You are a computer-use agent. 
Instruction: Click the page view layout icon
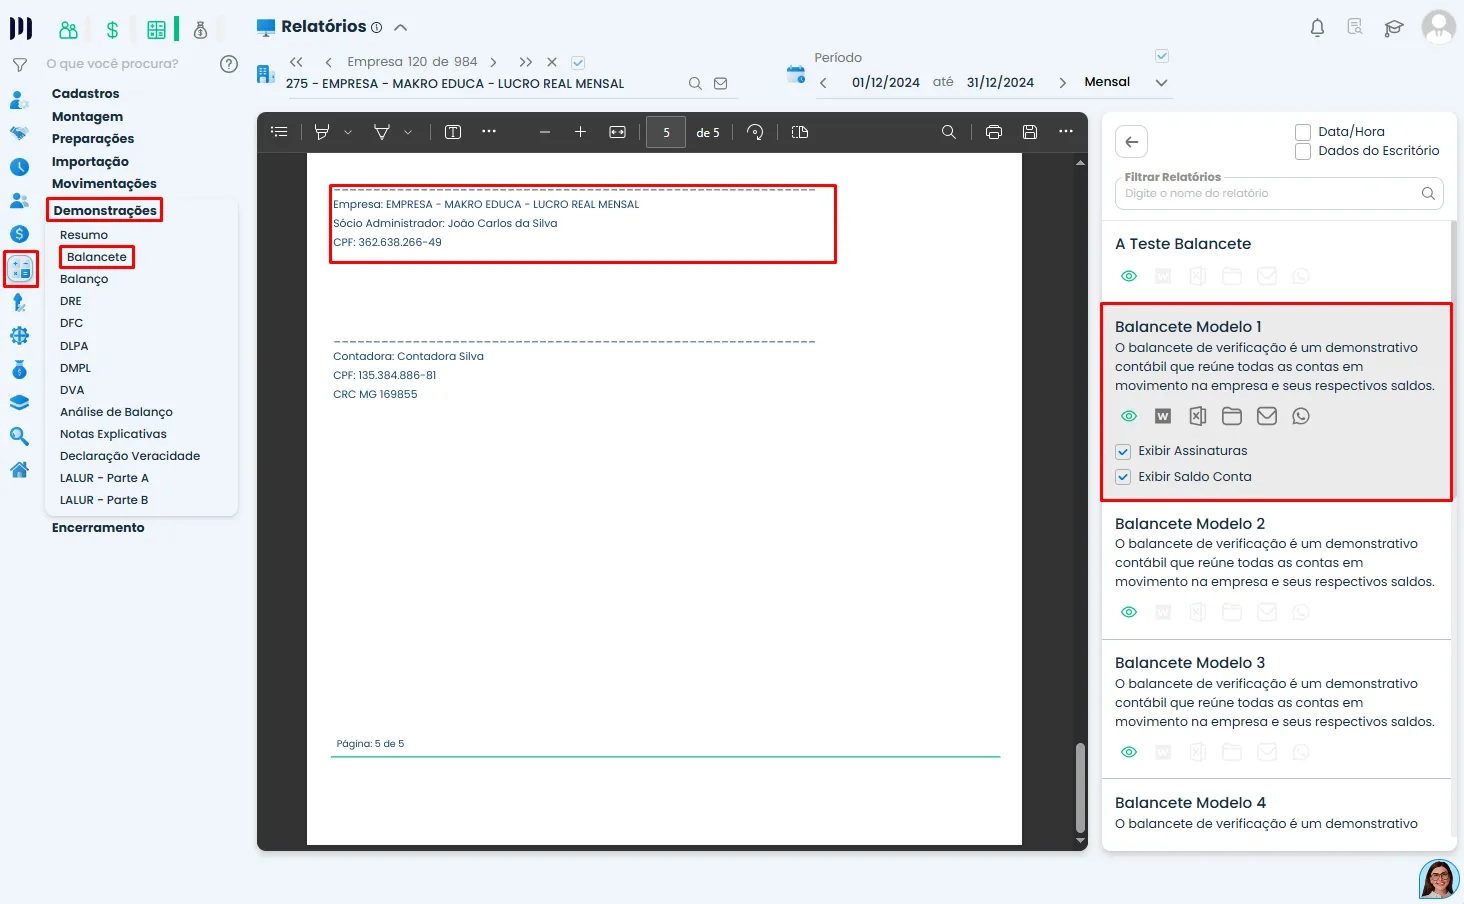800,132
